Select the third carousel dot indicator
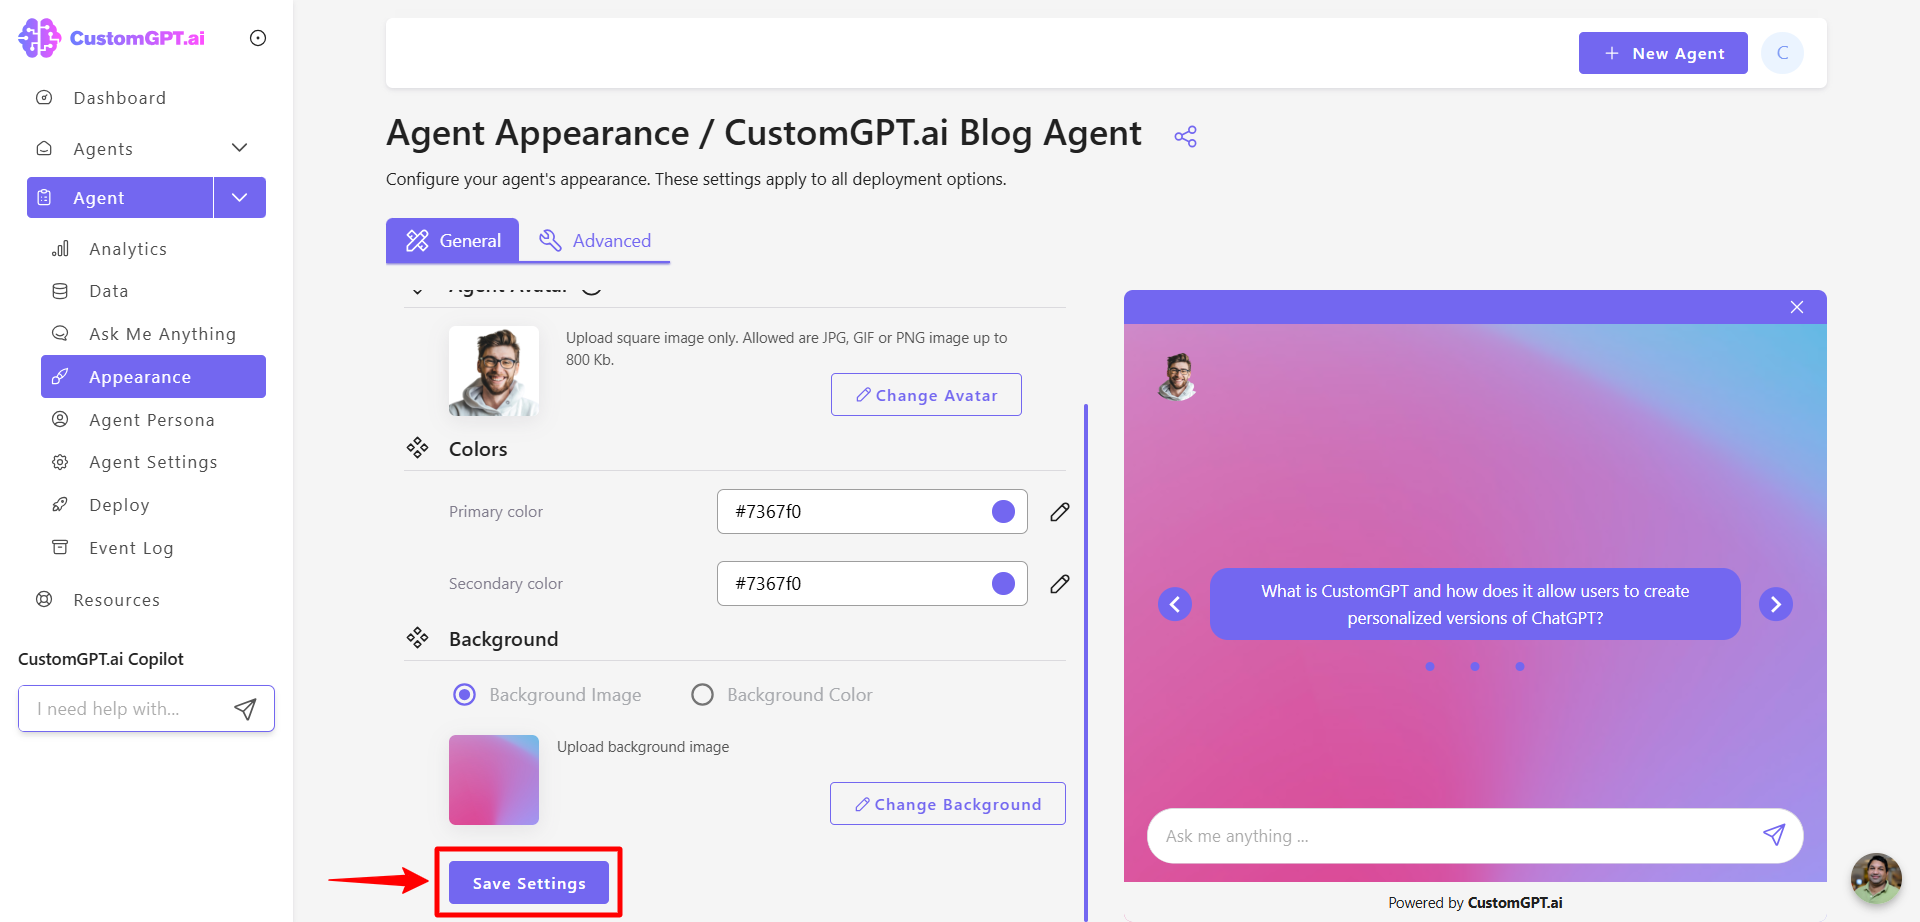This screenshot has width=1920, height=922. click(x=1520, y=666)
